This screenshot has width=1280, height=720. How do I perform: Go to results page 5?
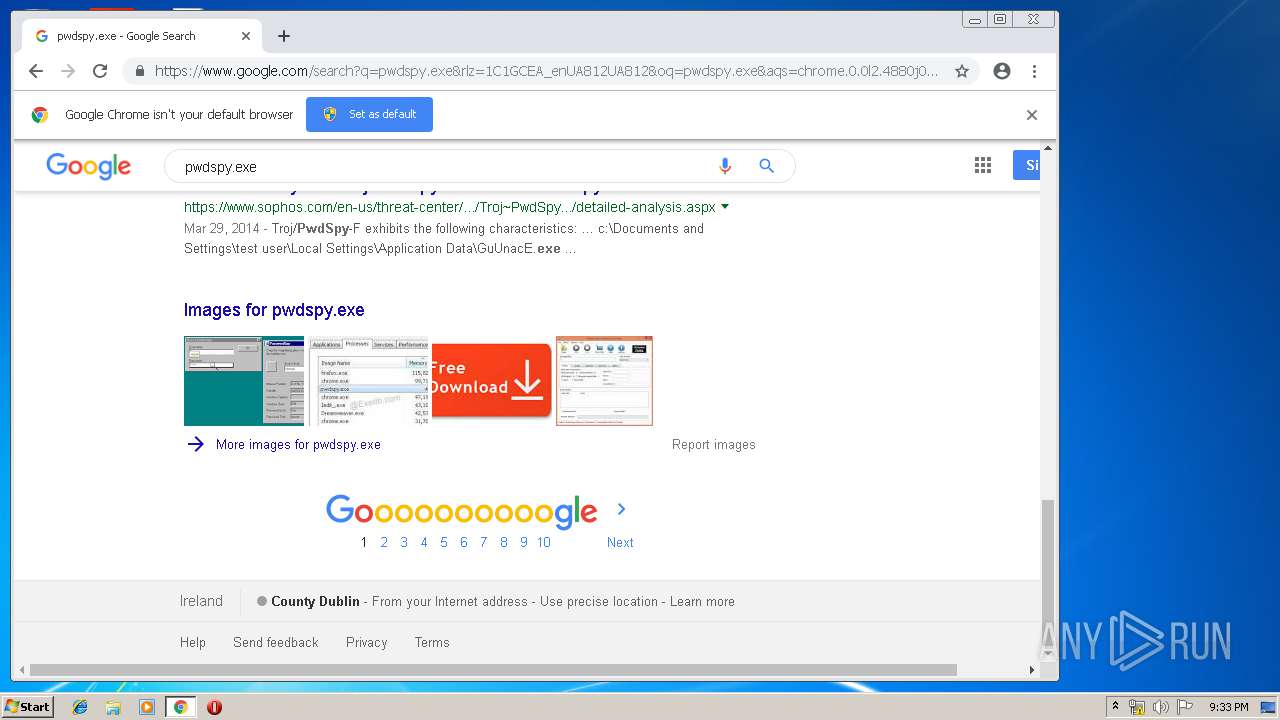[x=444, y=542]
